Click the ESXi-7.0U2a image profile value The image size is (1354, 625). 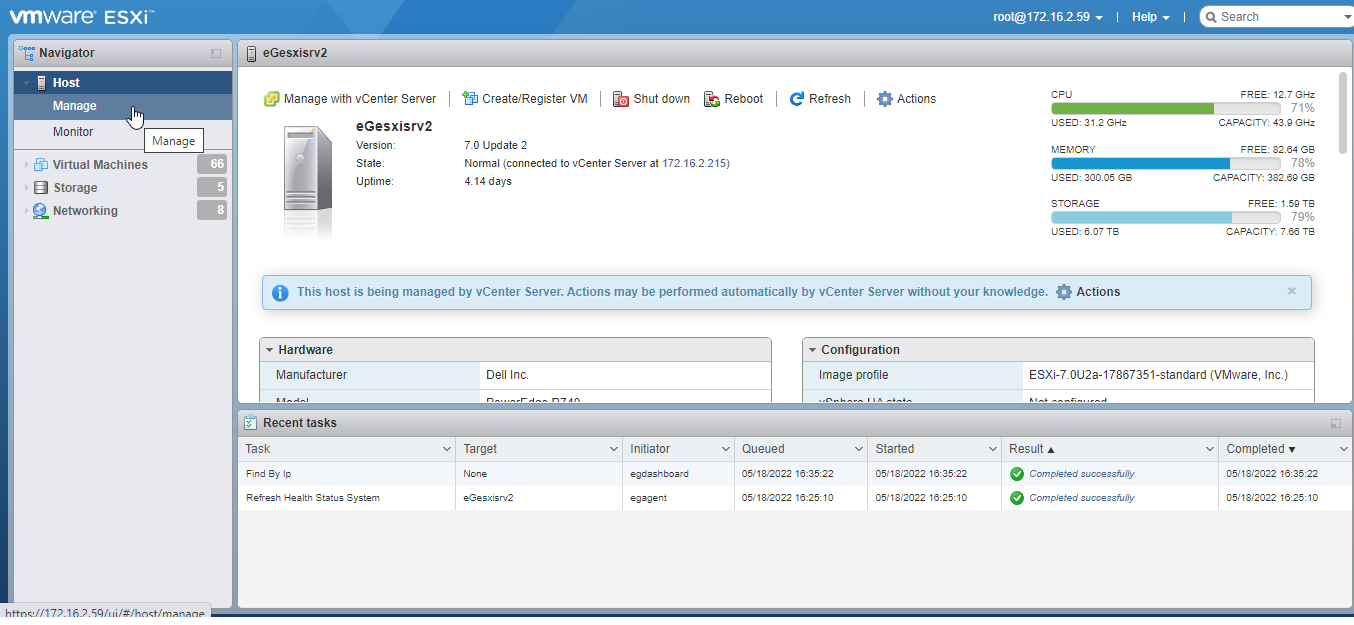(1158, 375)
